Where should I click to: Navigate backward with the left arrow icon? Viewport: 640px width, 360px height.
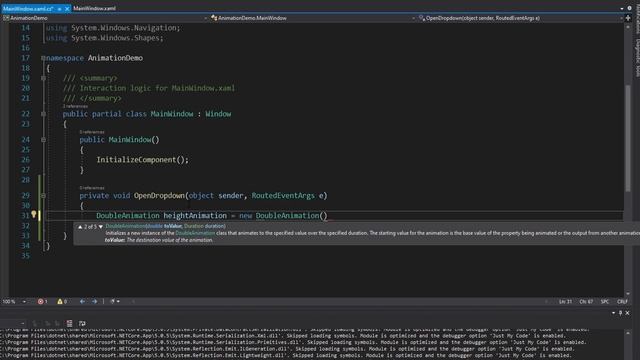point(82,302)
